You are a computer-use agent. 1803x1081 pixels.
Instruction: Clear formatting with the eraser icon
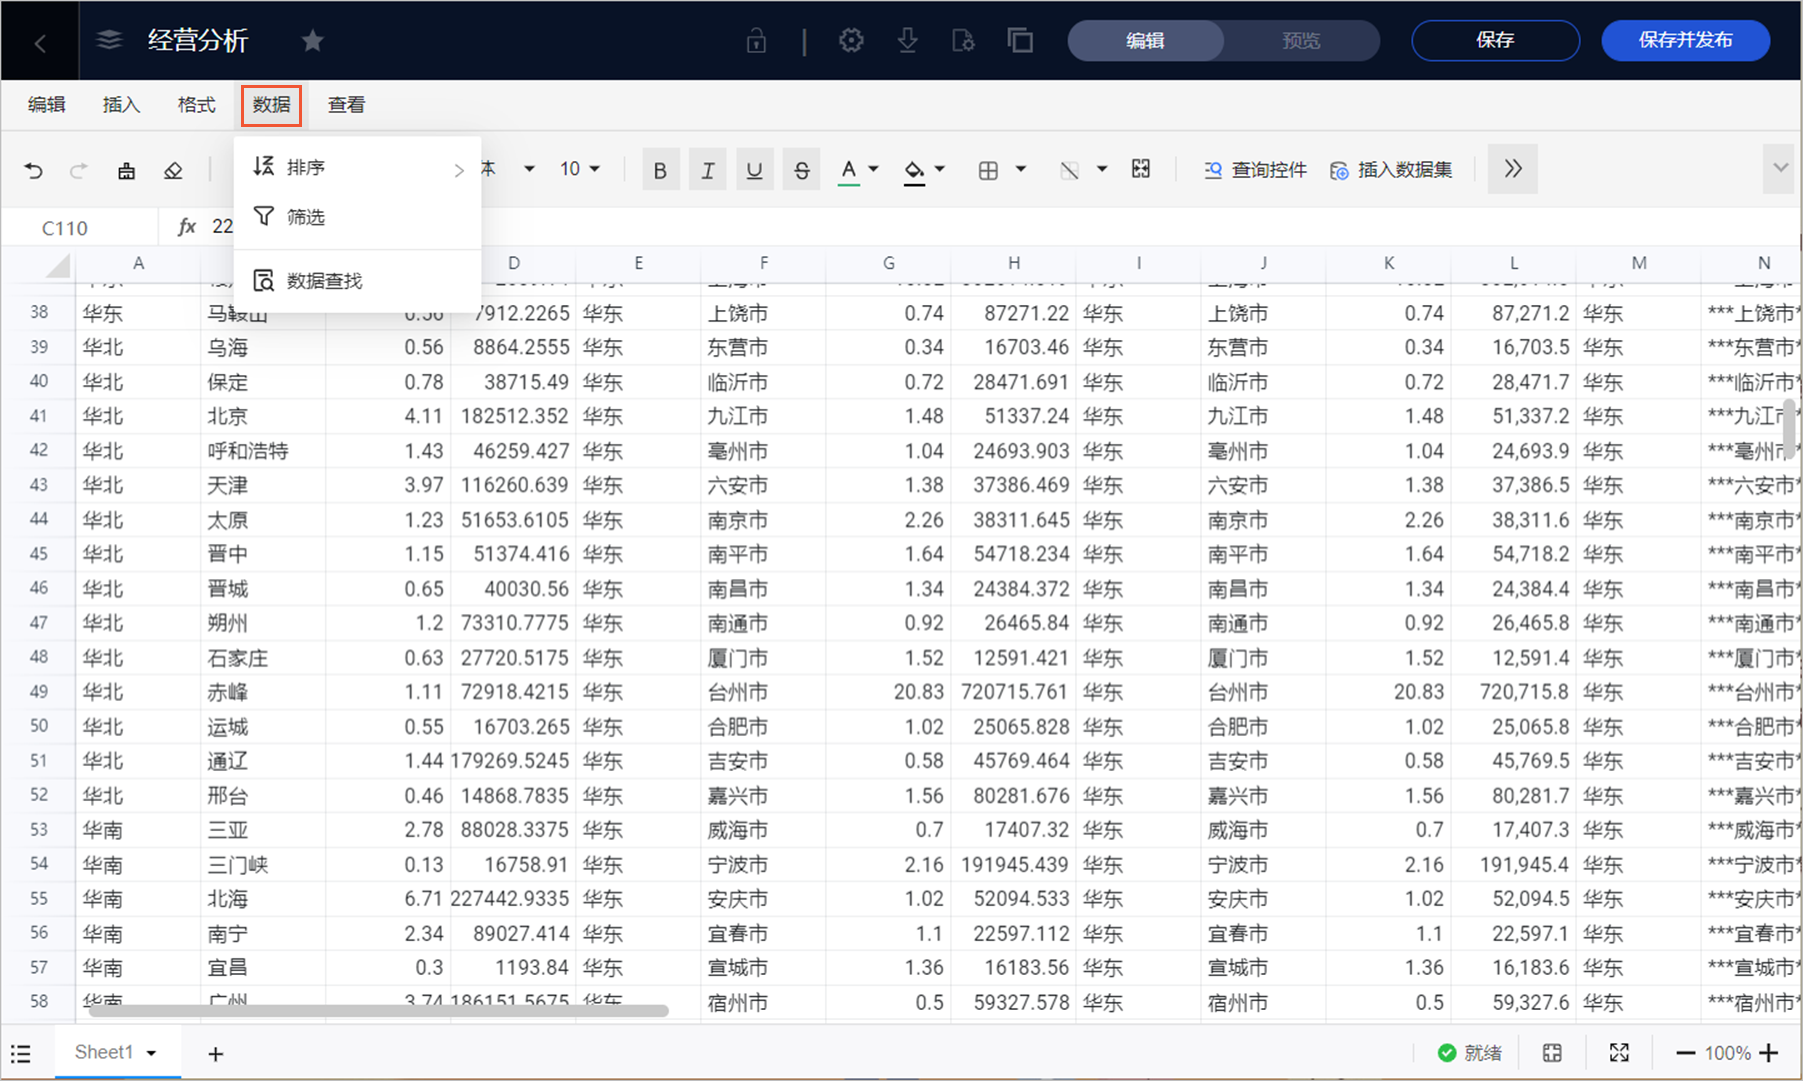(173, 170)
